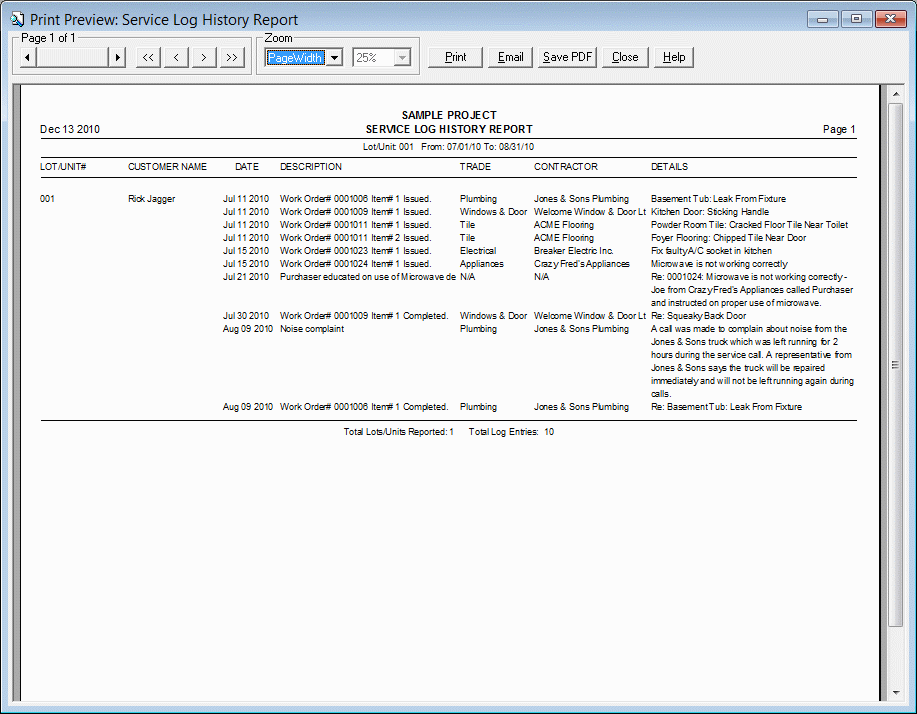Click Work Order# 0001023 Item# 1 Issued
Image resolution: width=917 pixels, height=714 pixels.
[356, 251]
